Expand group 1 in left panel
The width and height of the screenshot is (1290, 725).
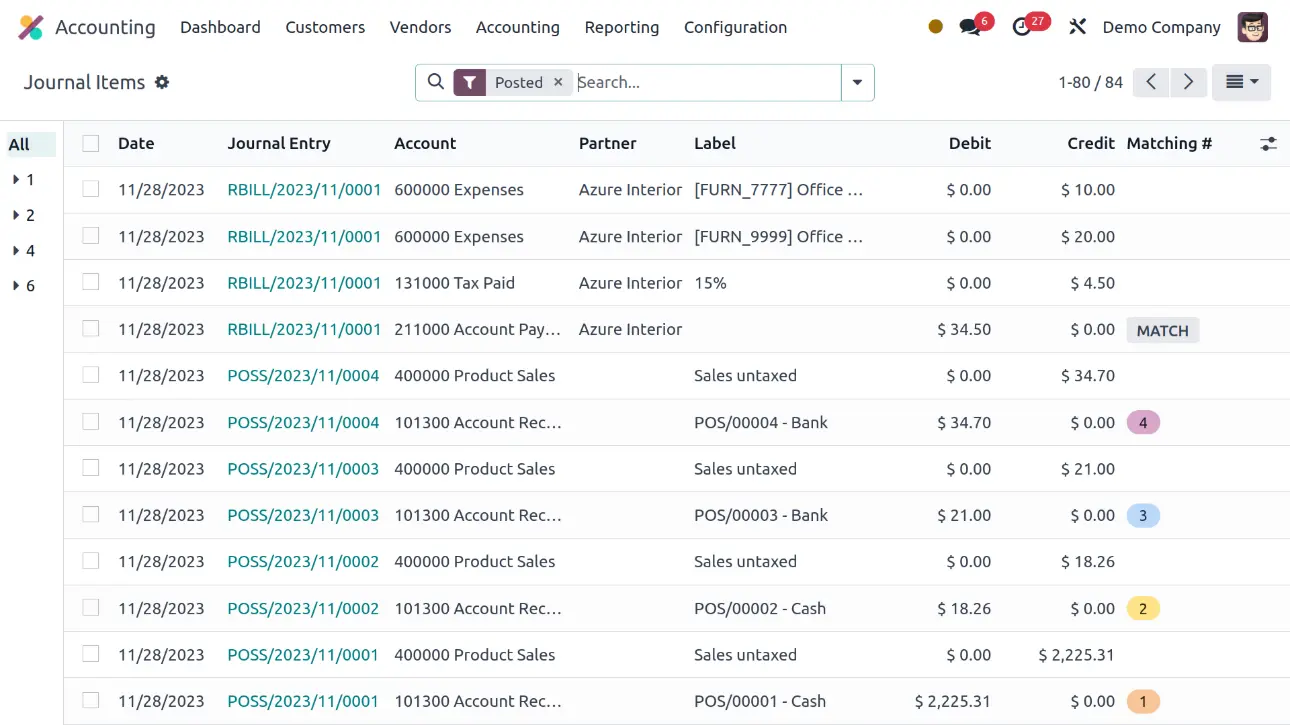[x=23, y=180]
